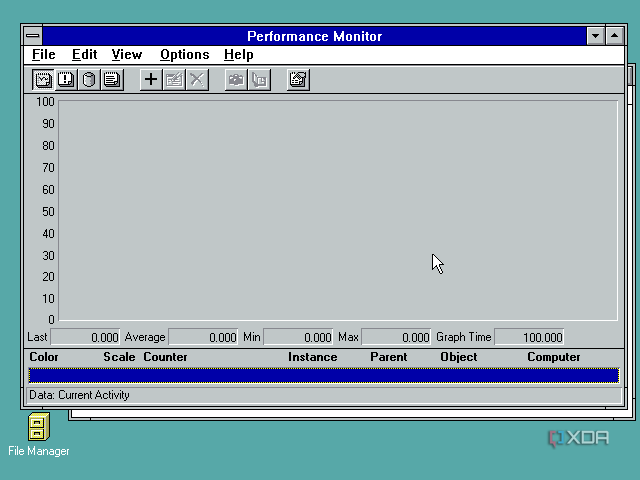Open the Options menu
Viewport: 640px width, 480px height.
pos(184,55)
